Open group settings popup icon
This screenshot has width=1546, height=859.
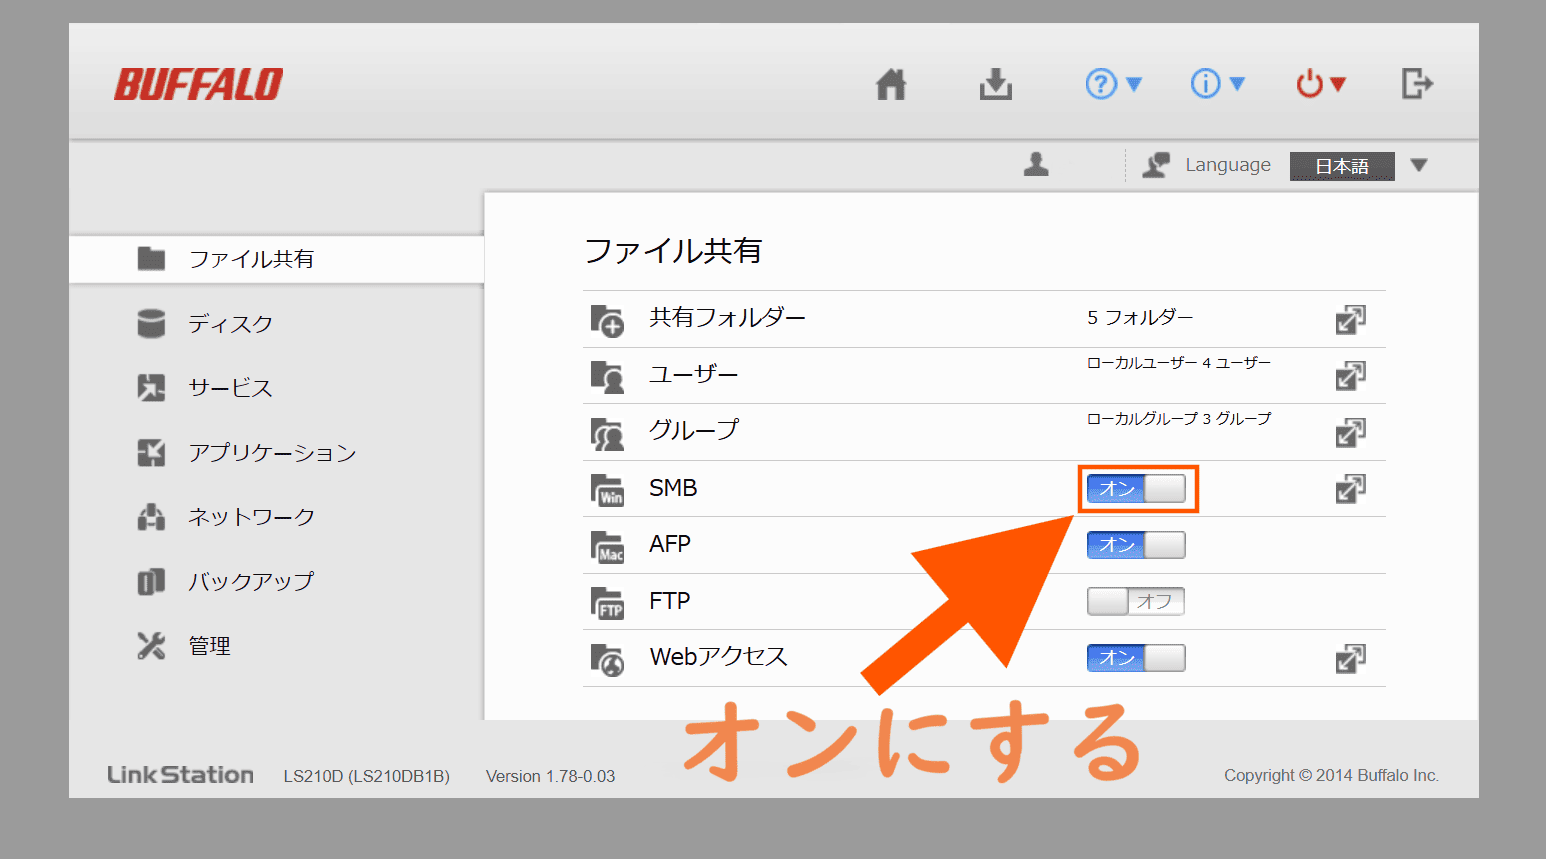pos(1350,433)
